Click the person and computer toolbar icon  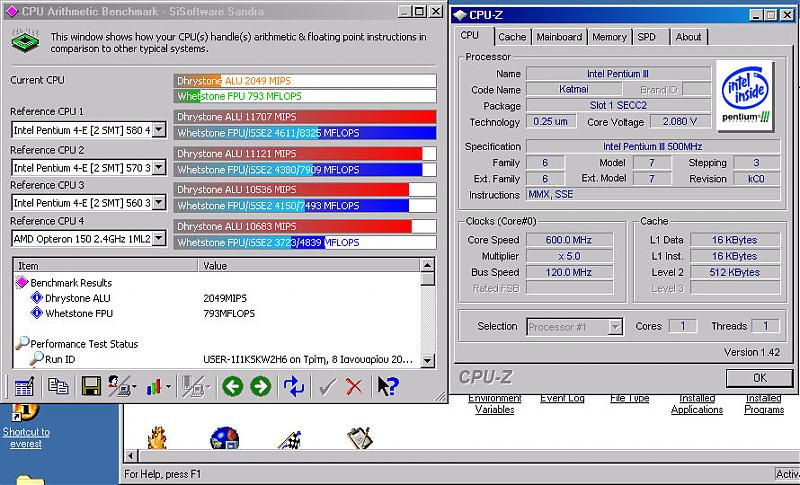click(119, 387)
